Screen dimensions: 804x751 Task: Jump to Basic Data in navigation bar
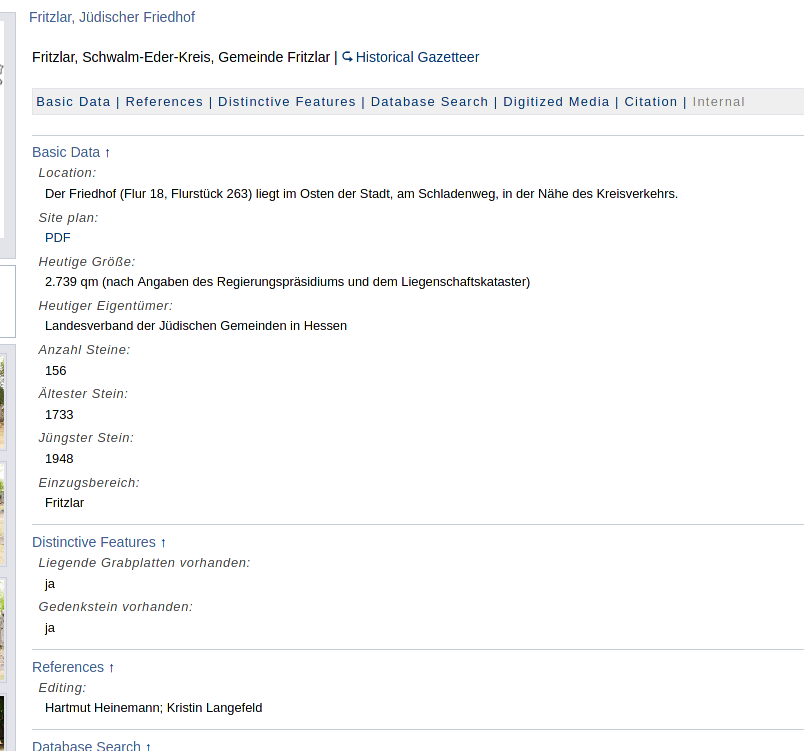[73, 102]
